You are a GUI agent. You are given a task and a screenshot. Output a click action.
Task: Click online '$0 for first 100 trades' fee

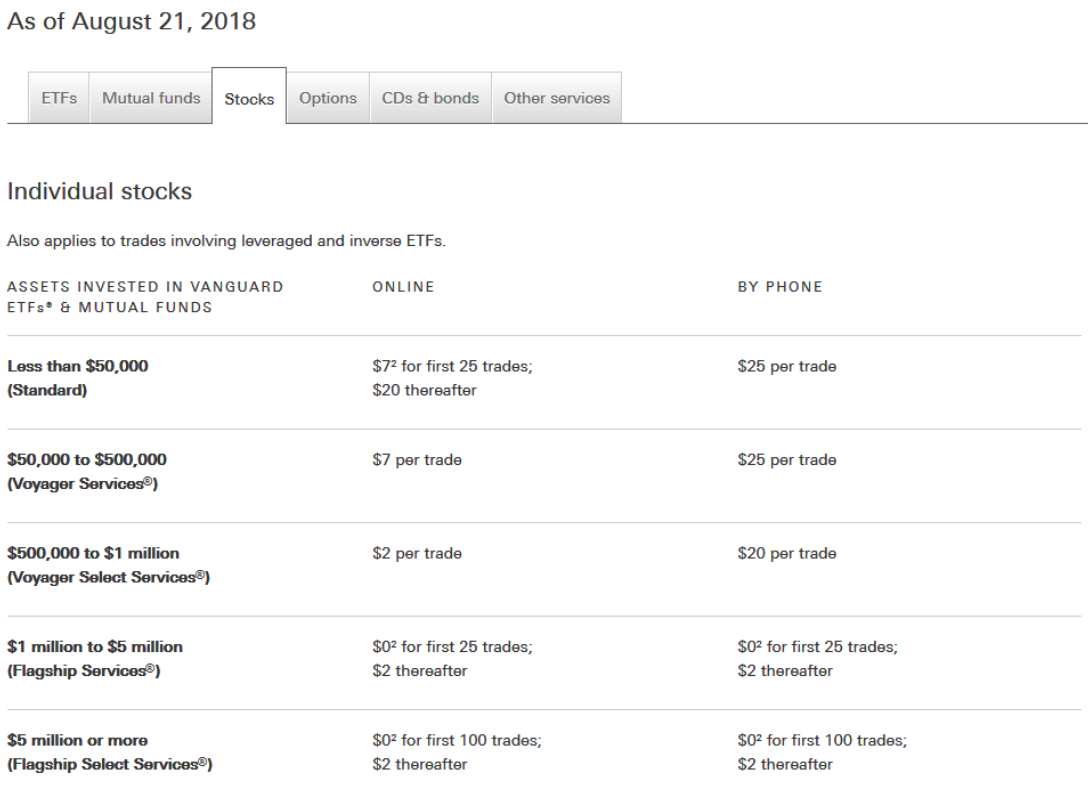click(x=457, y=740)
